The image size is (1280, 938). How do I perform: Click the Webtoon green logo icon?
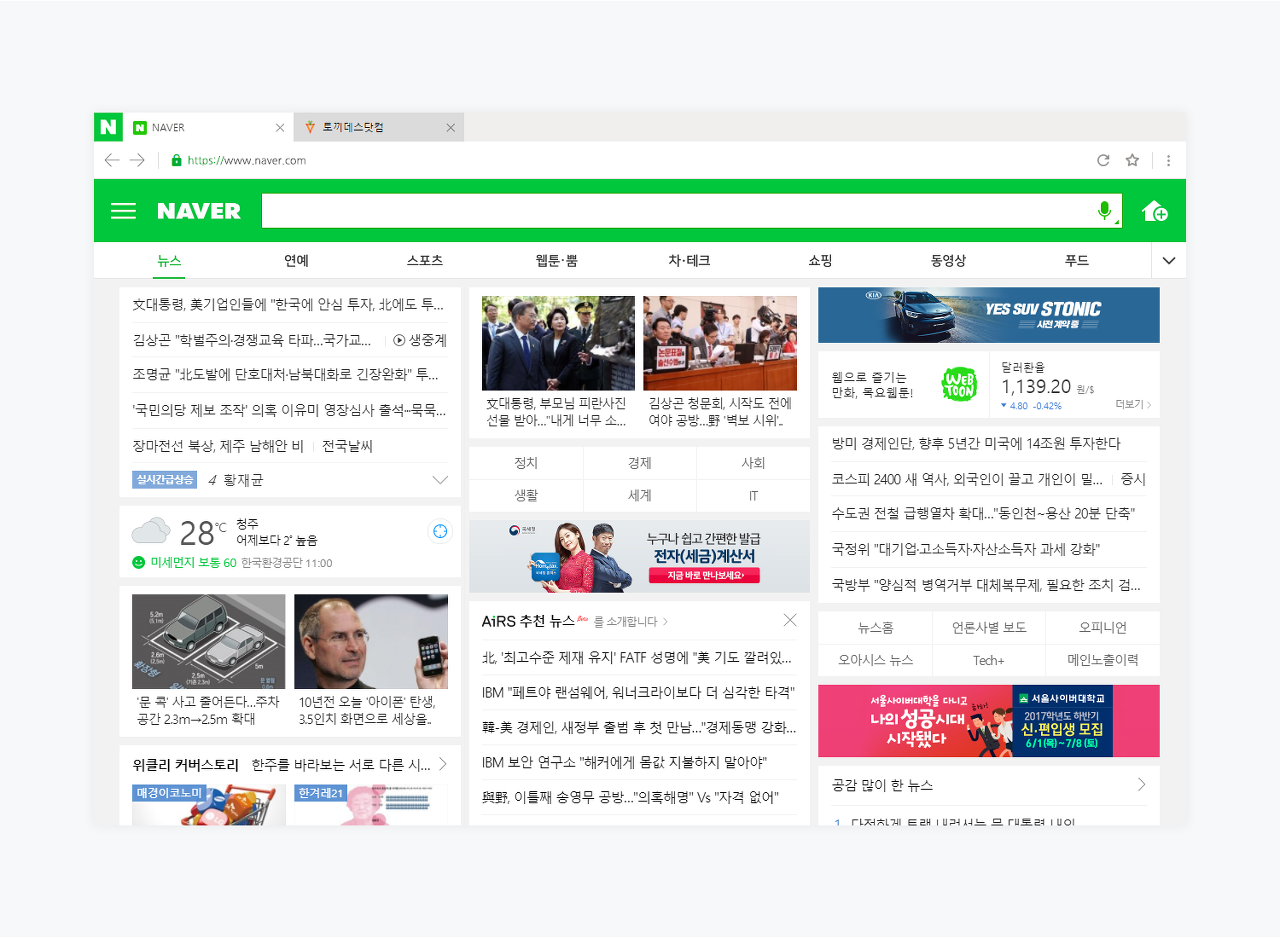pos(959,385)
